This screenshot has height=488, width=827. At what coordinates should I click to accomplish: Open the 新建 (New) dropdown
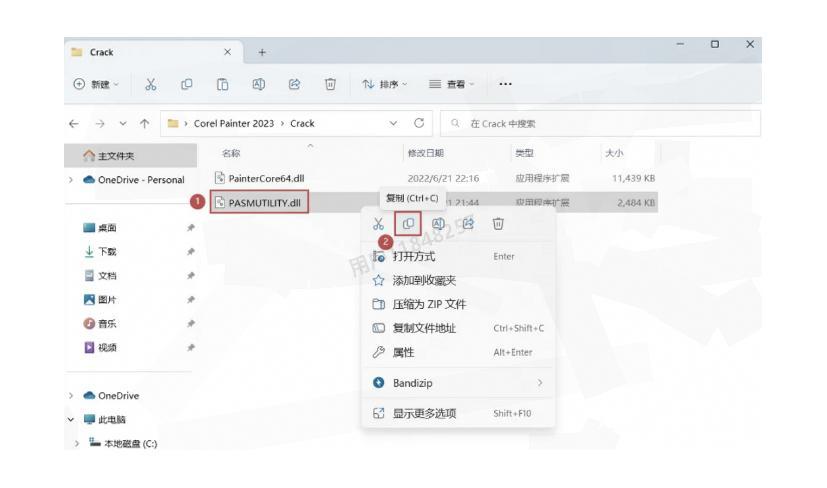tap(97, 84)
